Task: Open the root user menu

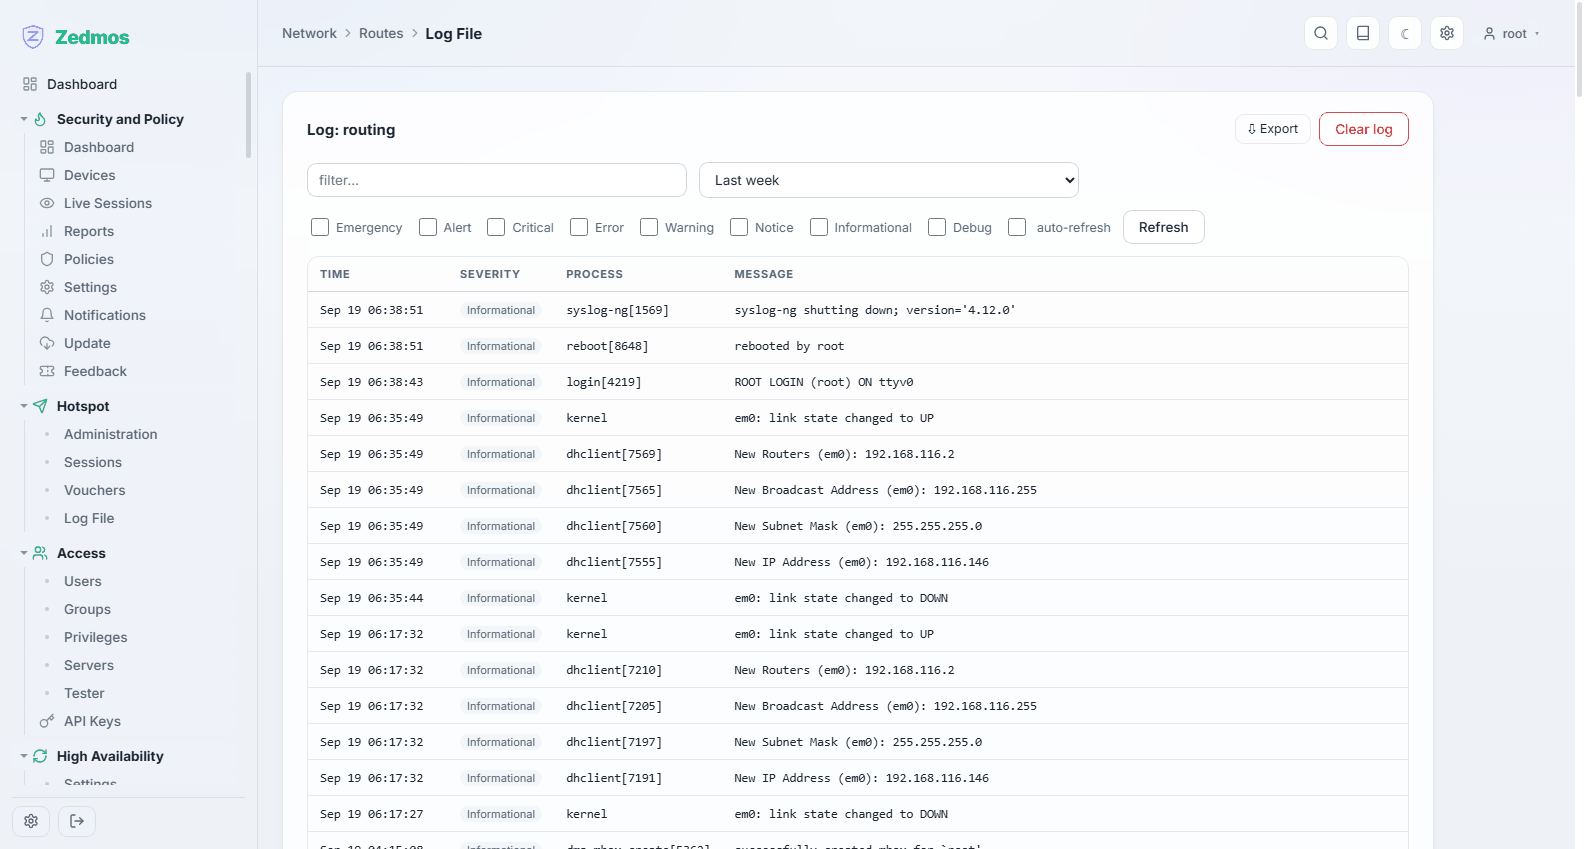Action: click(x=1511, y=33)
